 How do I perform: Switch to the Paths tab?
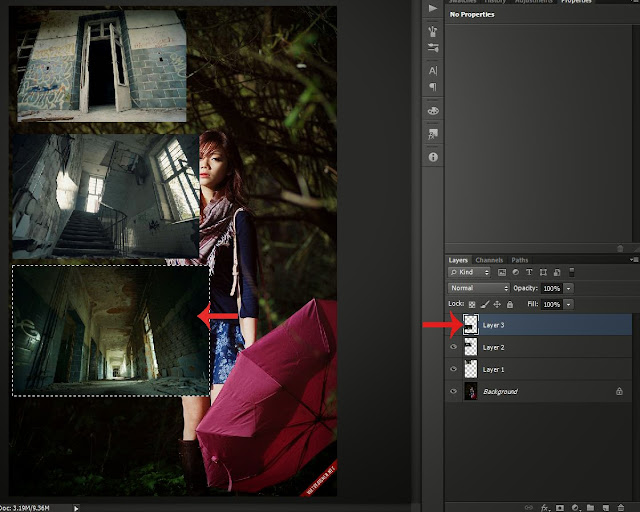pos(520,260)
